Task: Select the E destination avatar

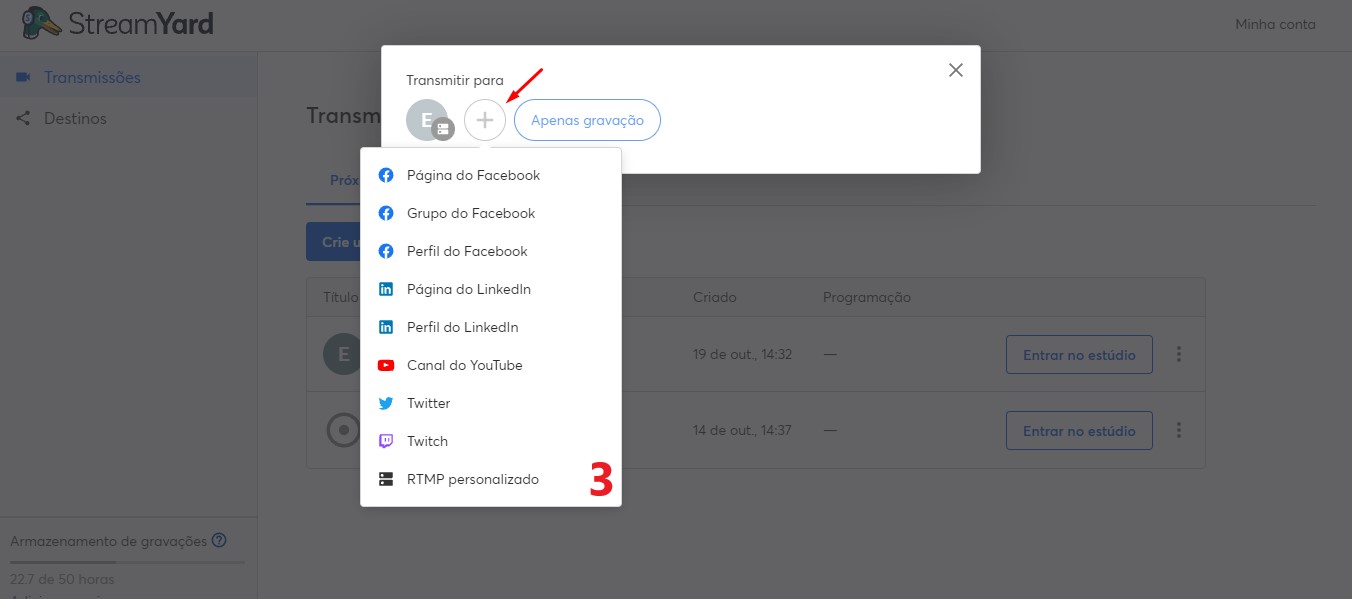Action: [427, 120]
